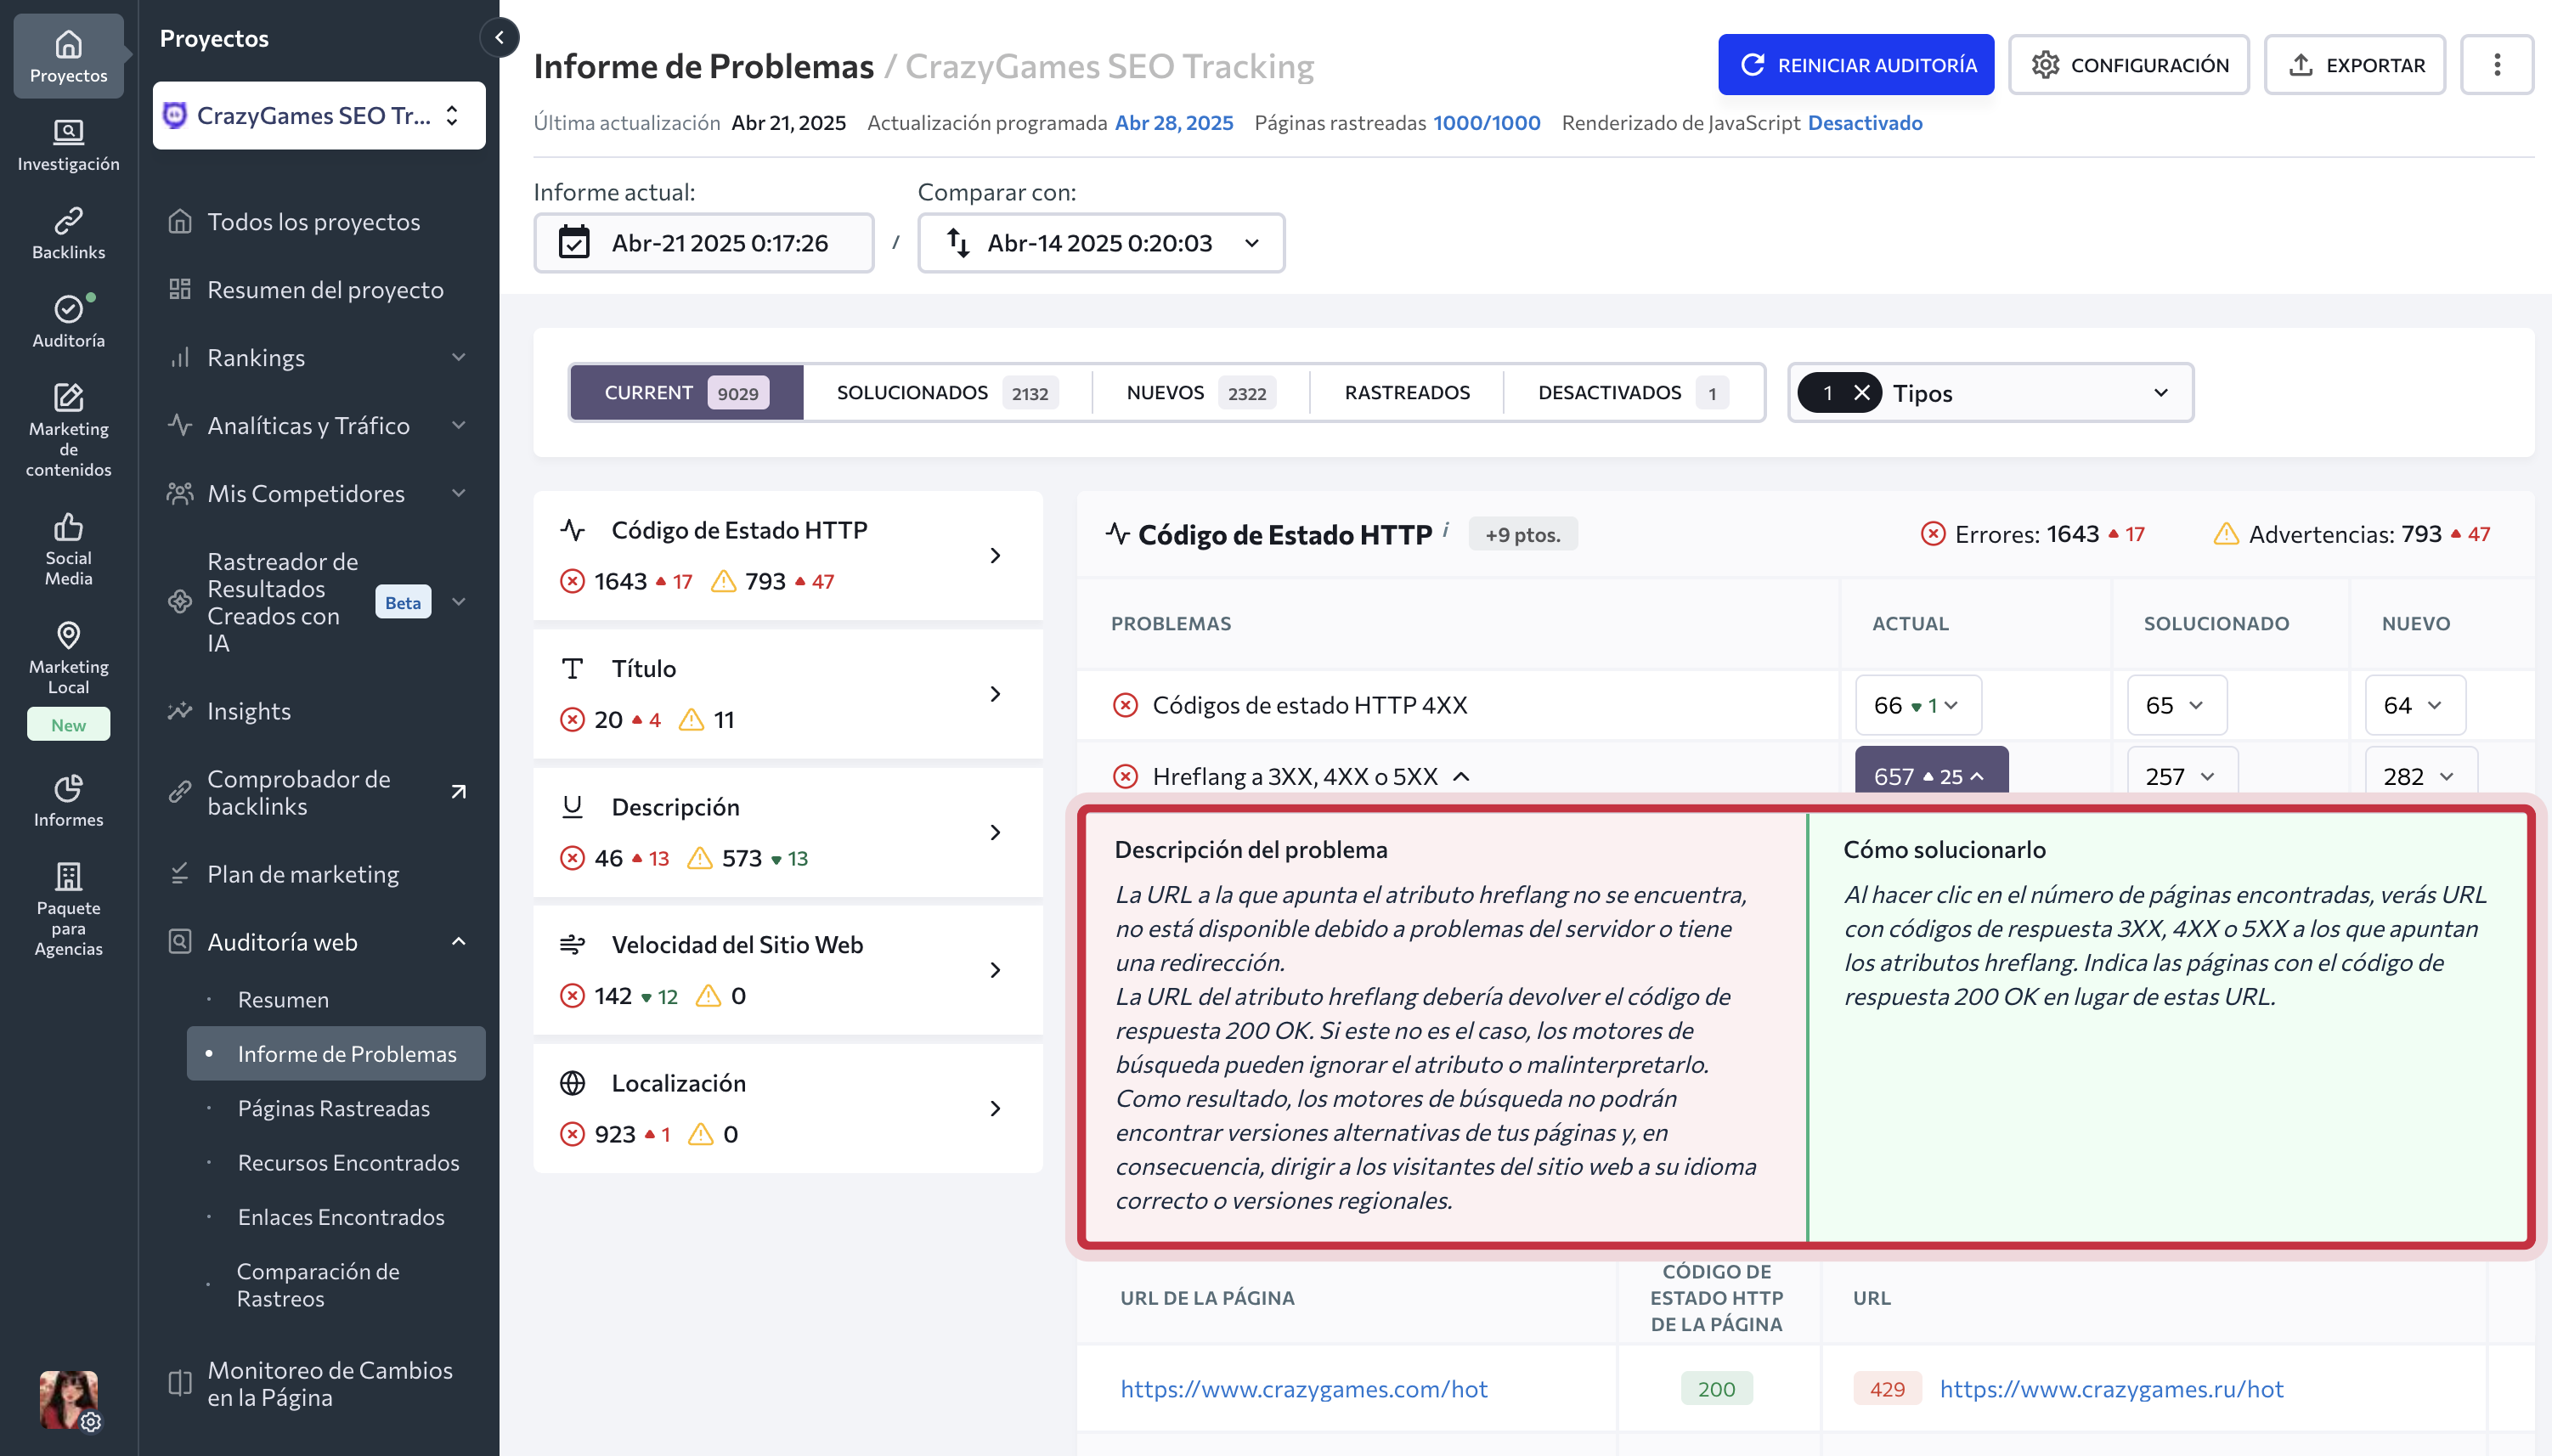Click the Abr 28, 2025 scheduled update link
Screen dimensions: 2552x1456
[1174, 122]
